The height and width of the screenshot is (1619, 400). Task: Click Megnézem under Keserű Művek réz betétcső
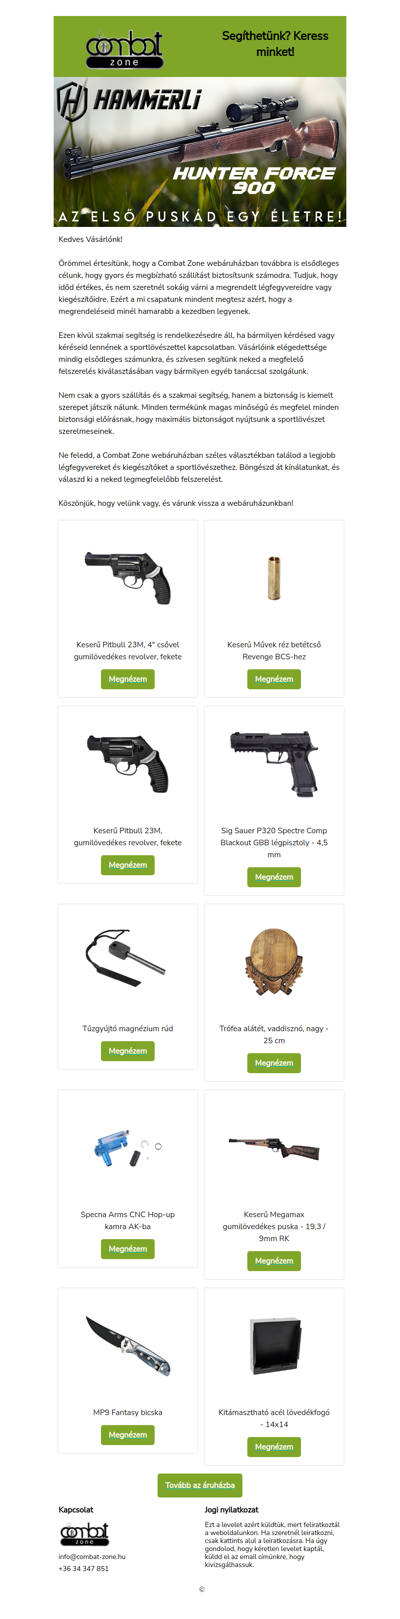(x=274, y=679)
